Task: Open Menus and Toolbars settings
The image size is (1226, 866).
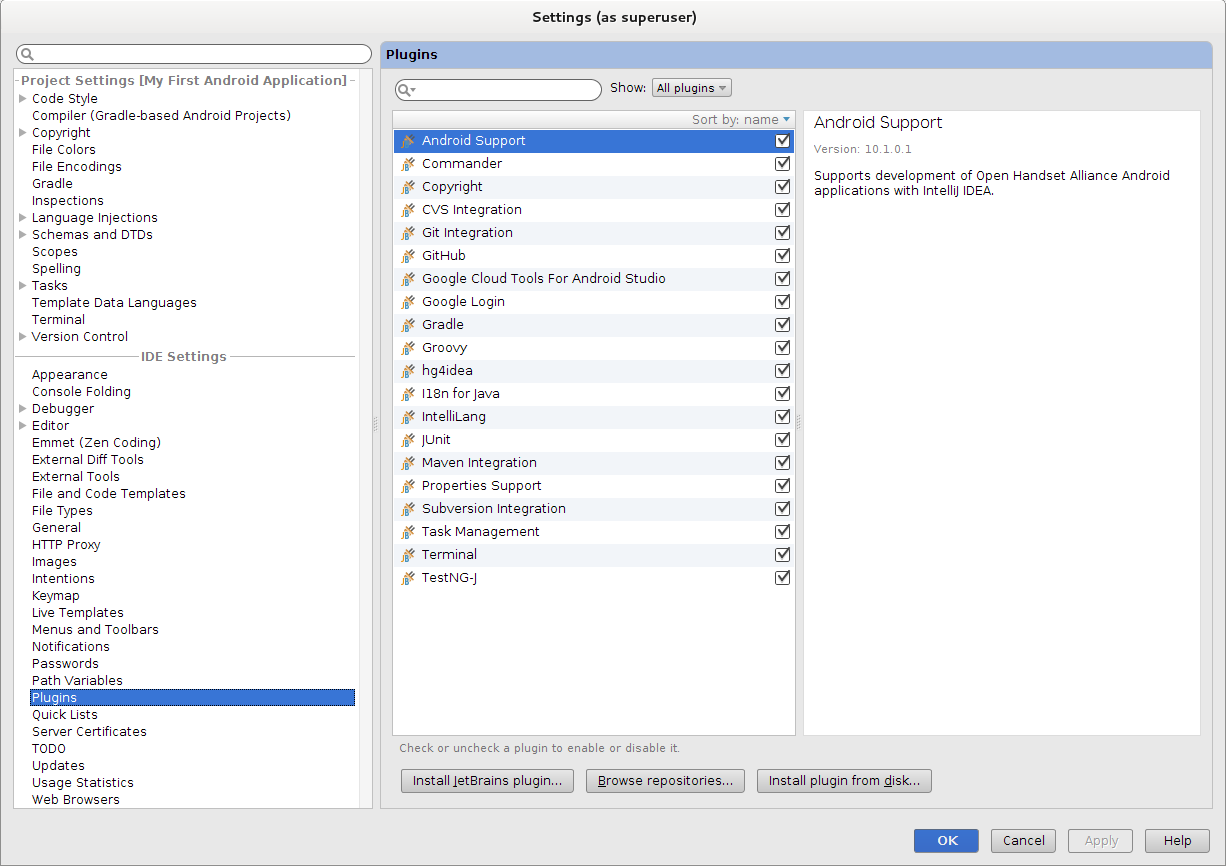Action: 95,630
